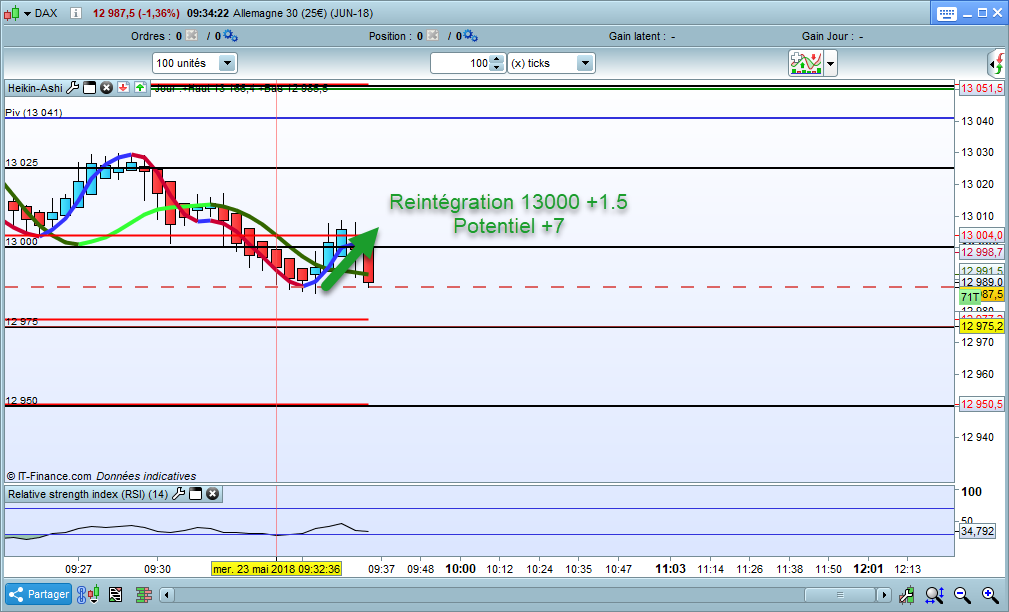The image size is (1009, 612).
Task: Click the Piv (13 041) pivot label
Action: tap(34, 113)
